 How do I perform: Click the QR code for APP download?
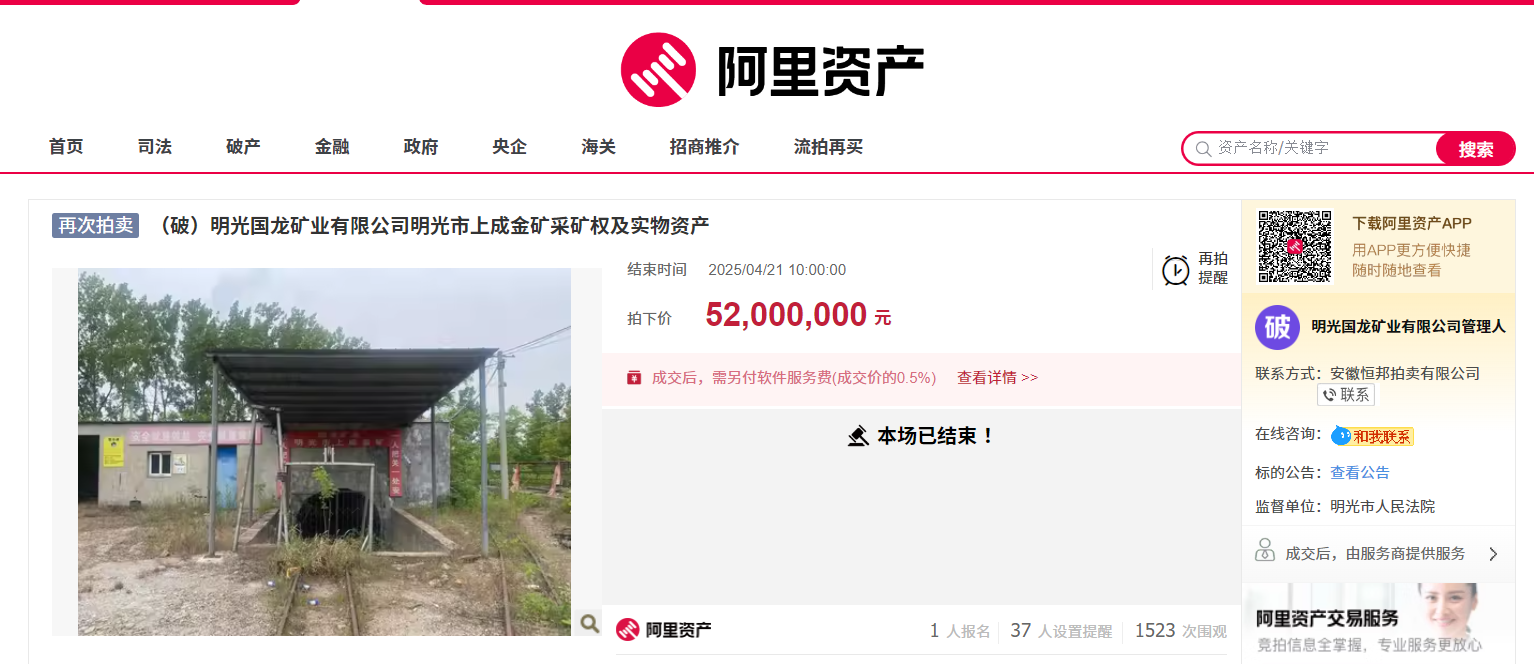point(1295,247)
